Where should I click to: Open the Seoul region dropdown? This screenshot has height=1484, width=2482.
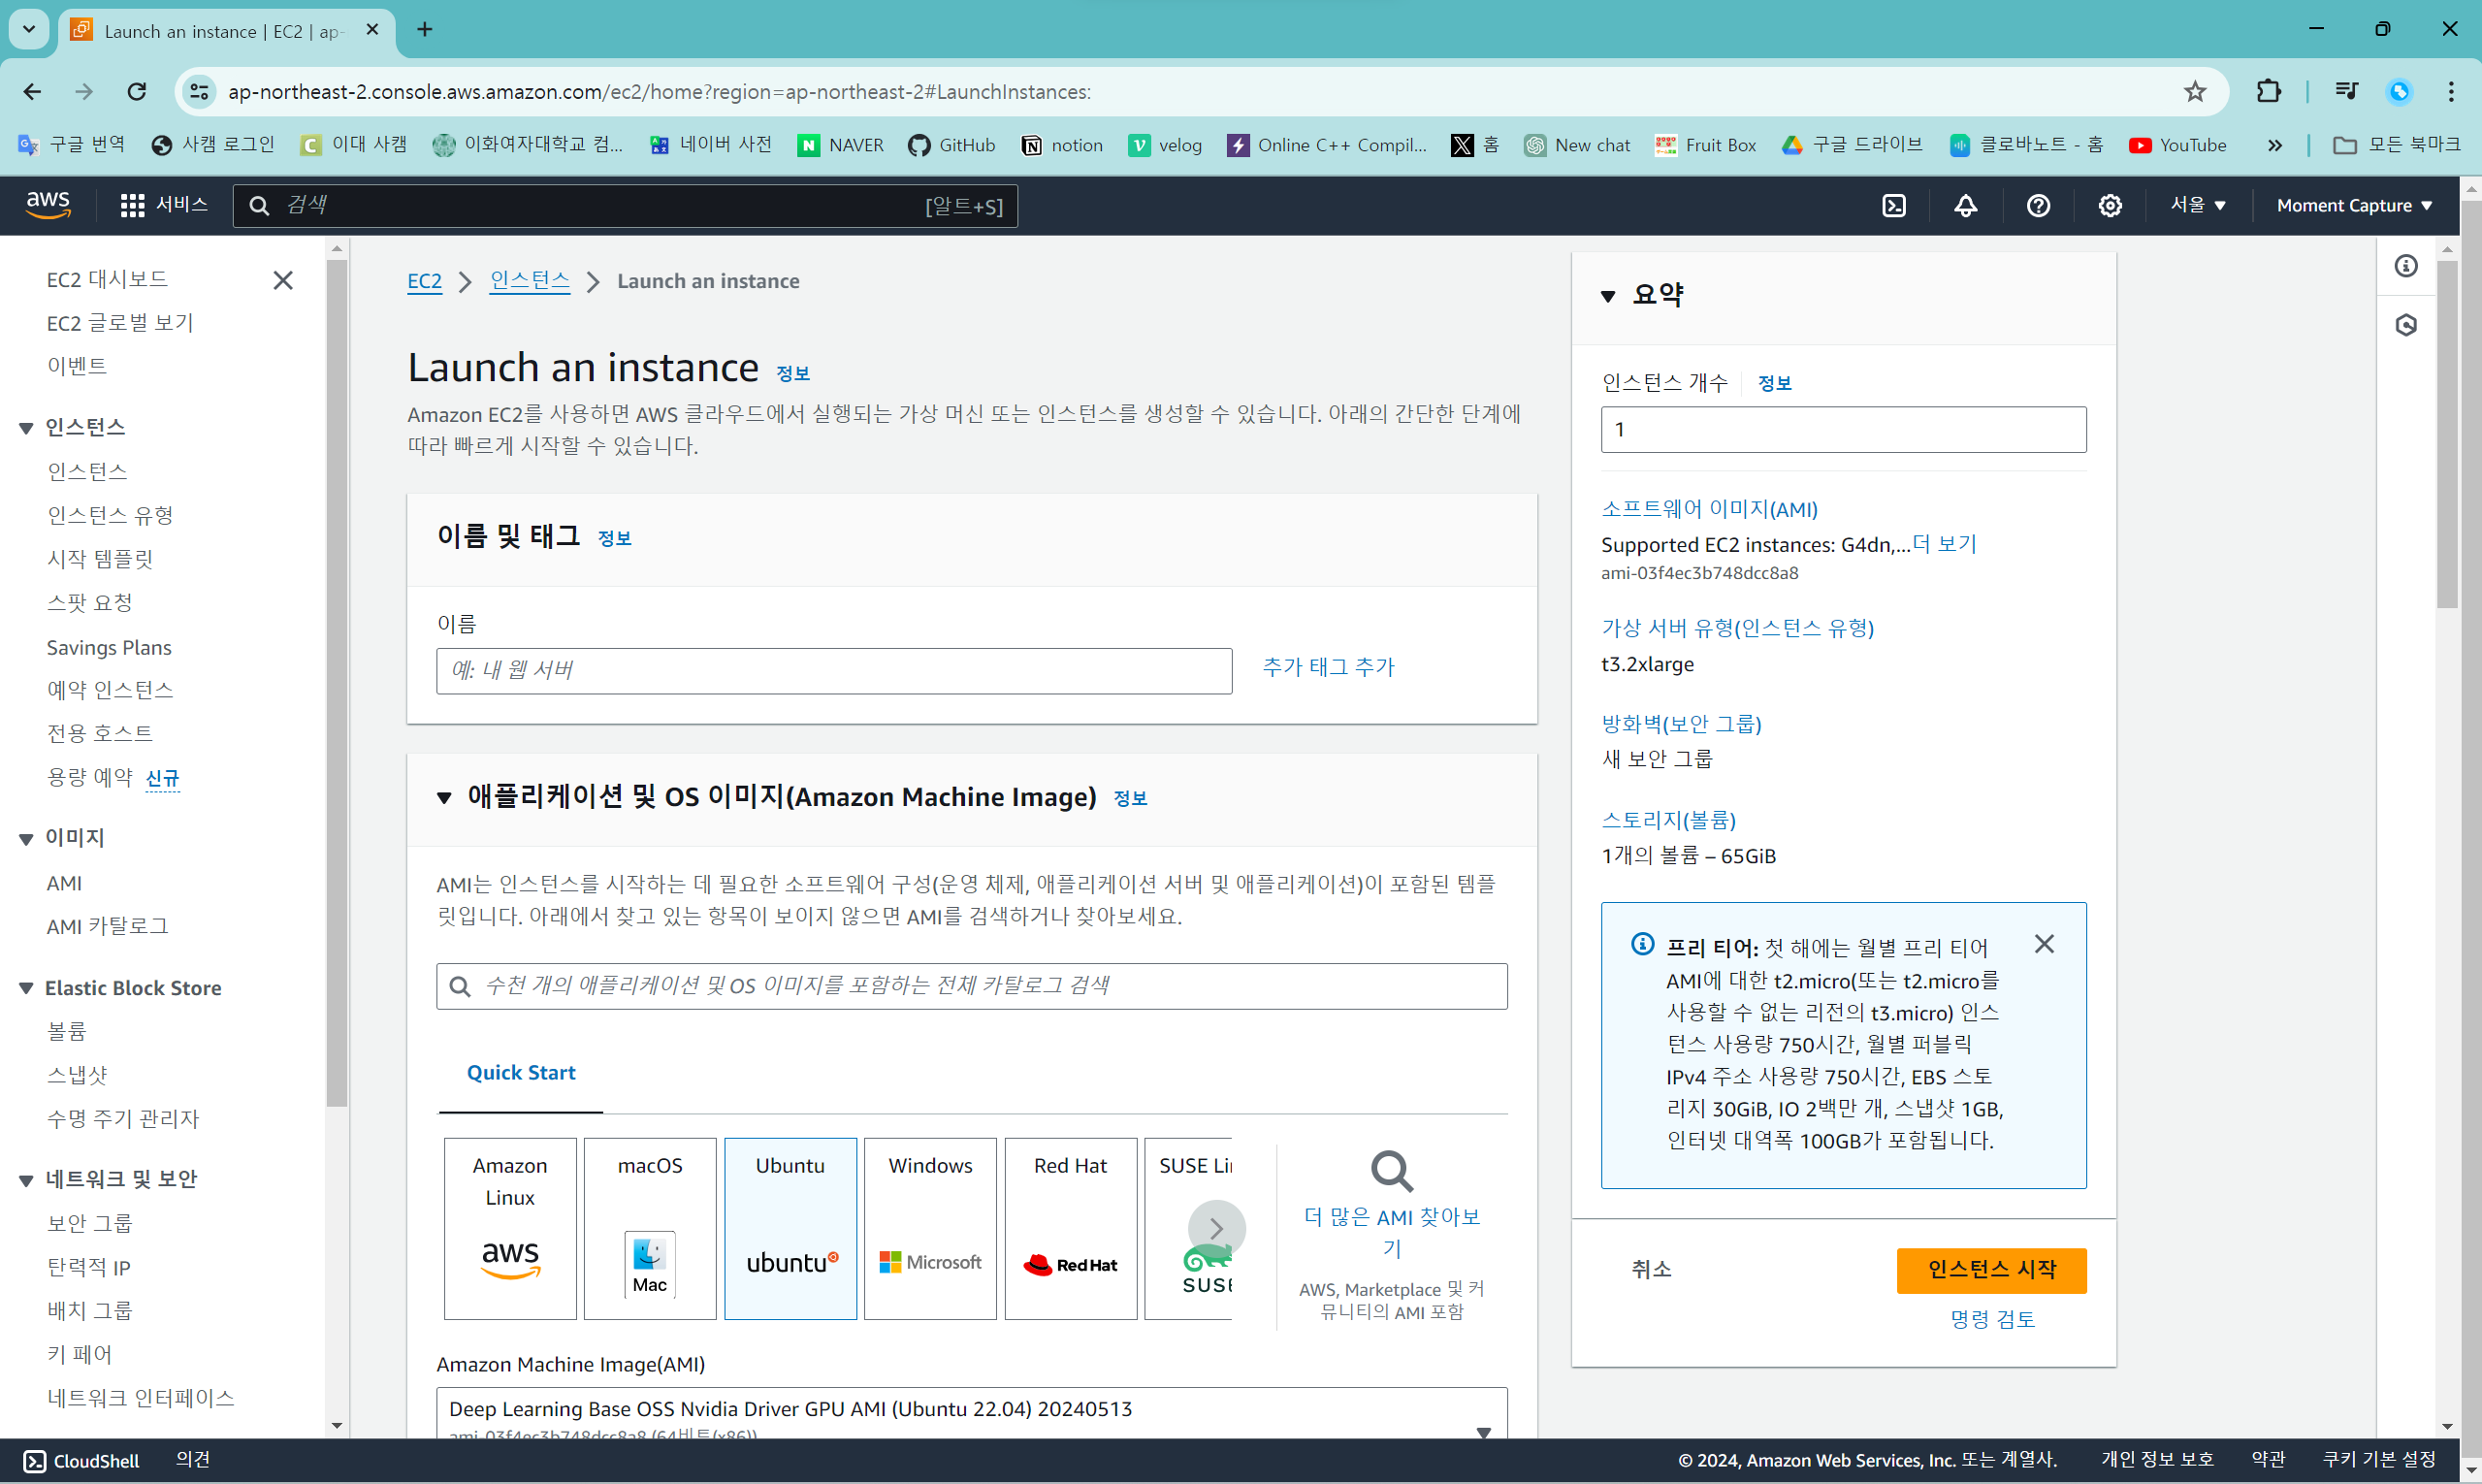point(2198,206)
